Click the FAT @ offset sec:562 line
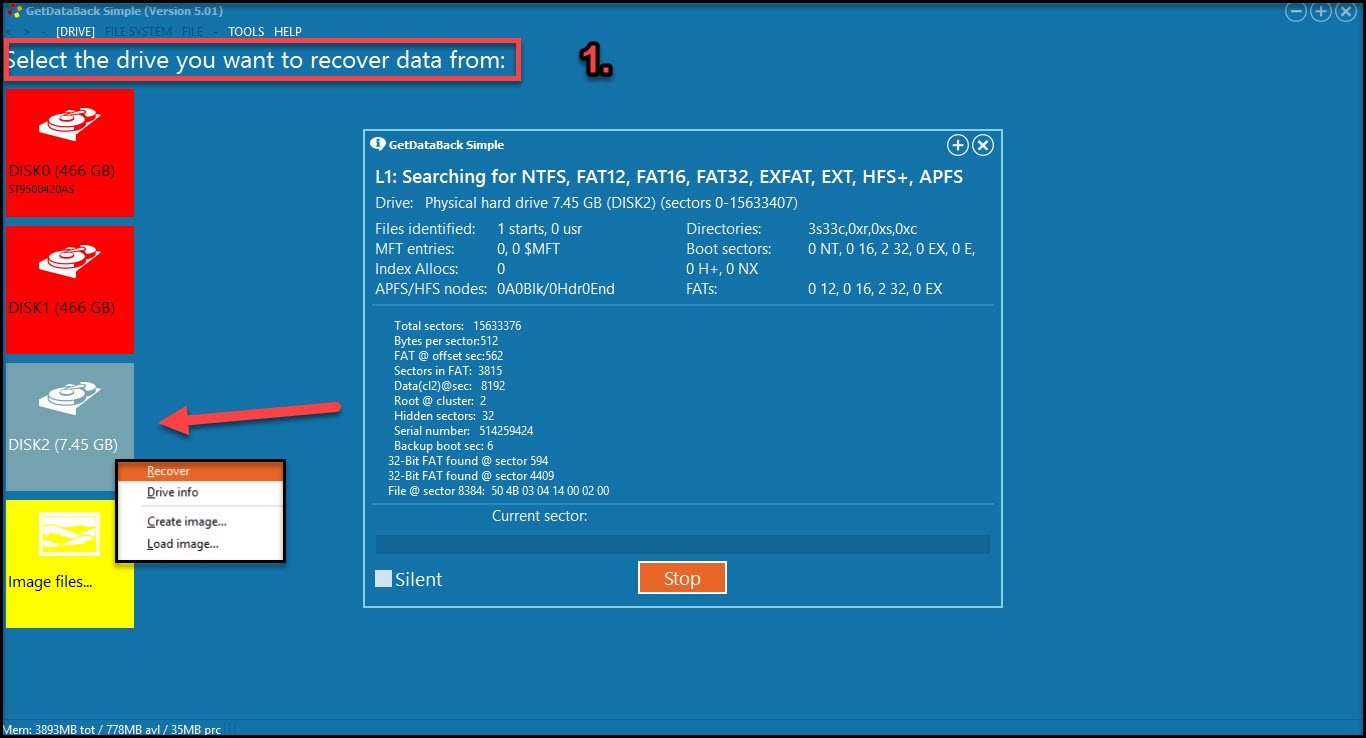Image resolution: width=1366 pixels, height=738 pixels. click(448, 356)
